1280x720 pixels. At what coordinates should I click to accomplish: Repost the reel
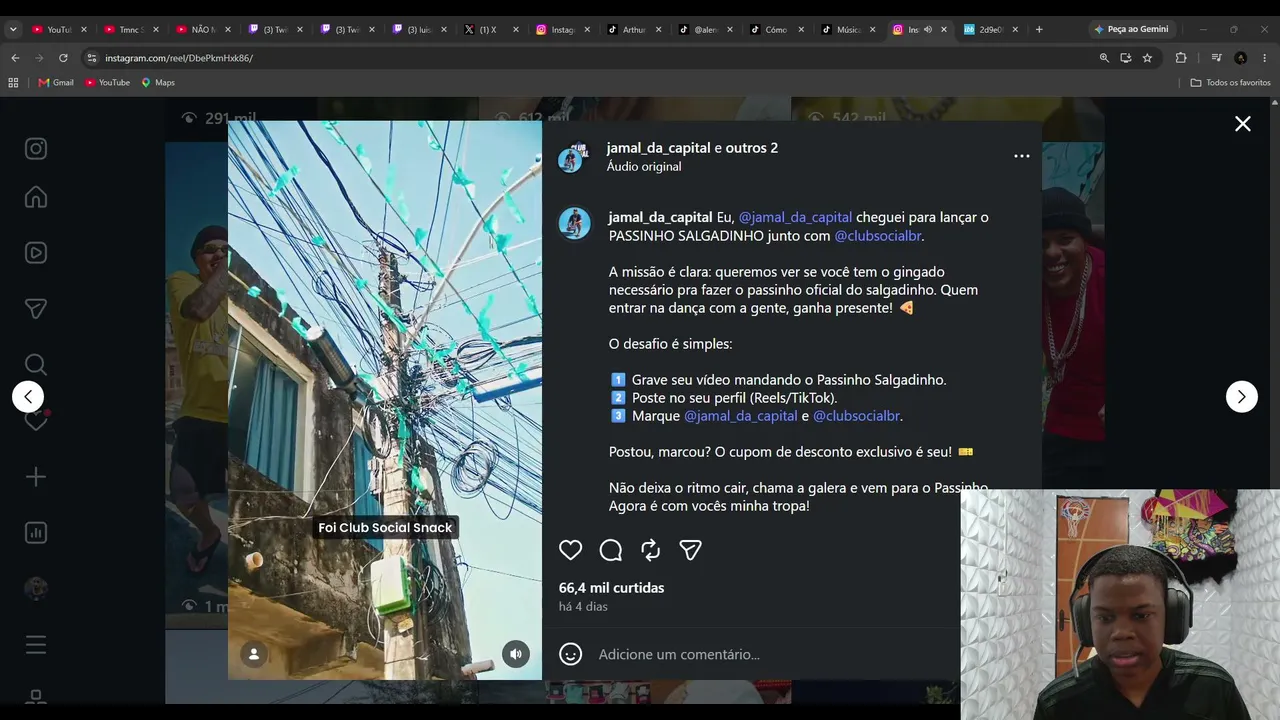coord(651,550)
